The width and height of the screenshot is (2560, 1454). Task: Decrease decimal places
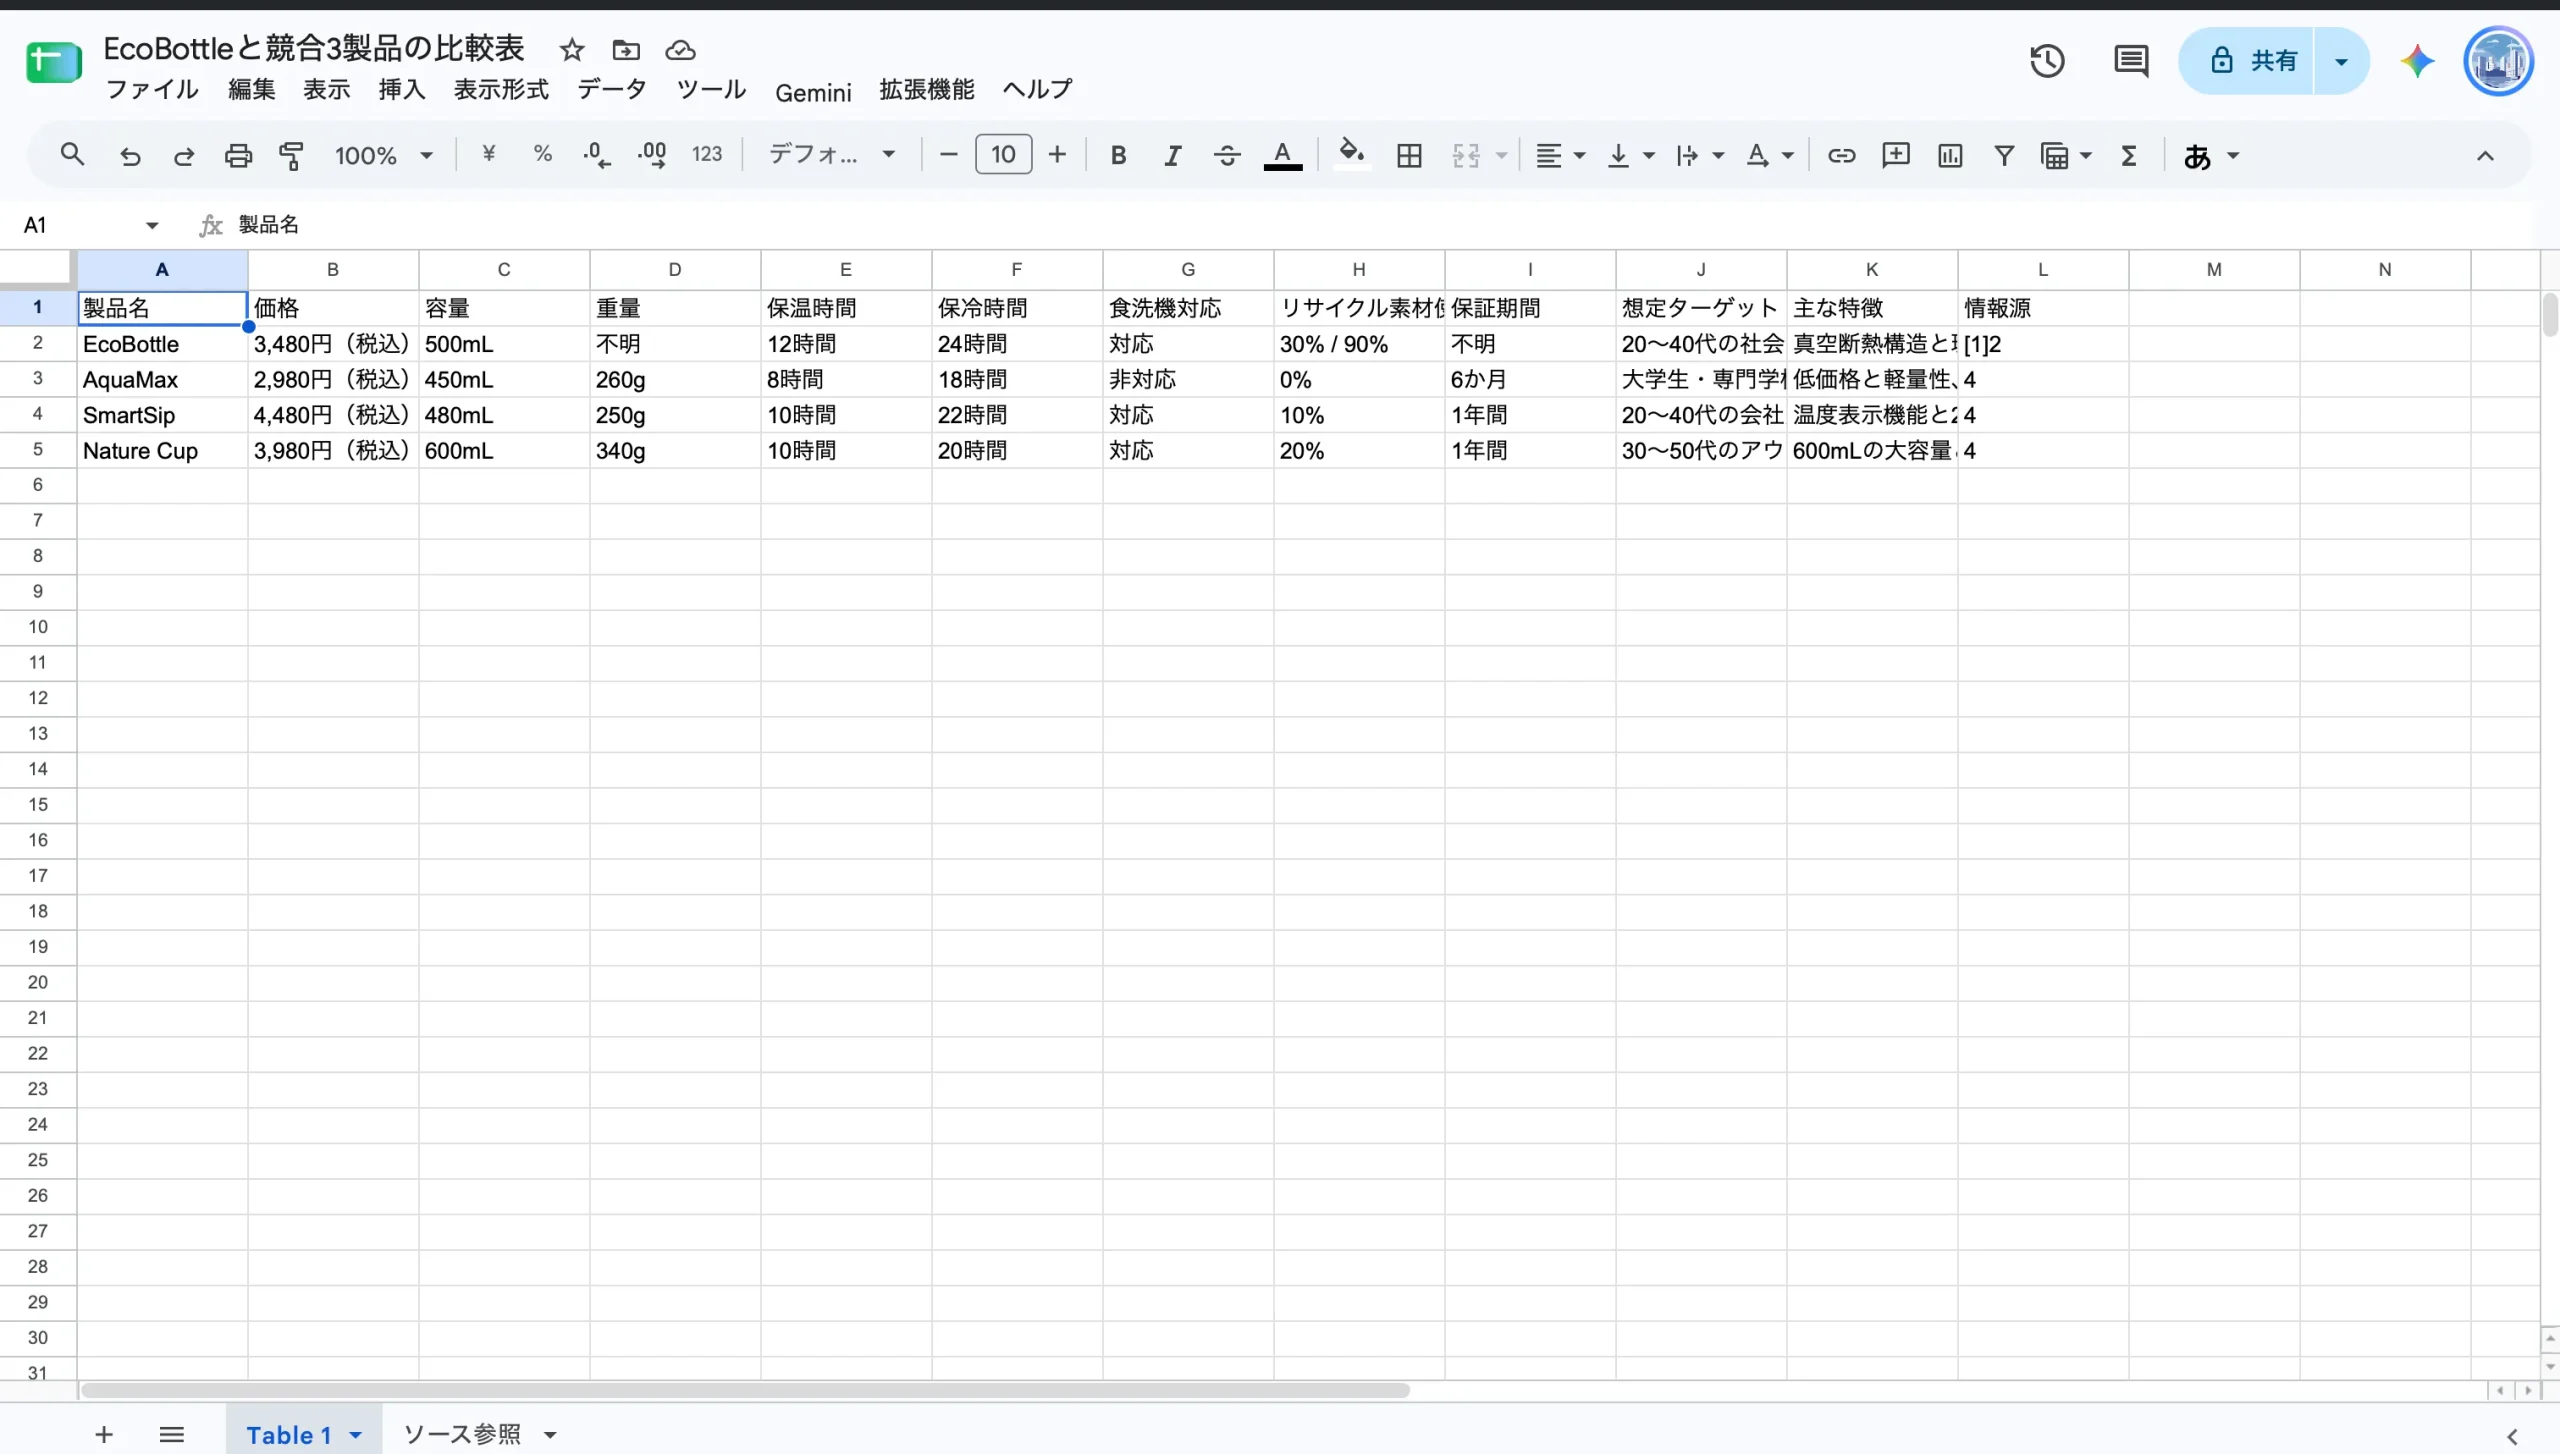597,154
